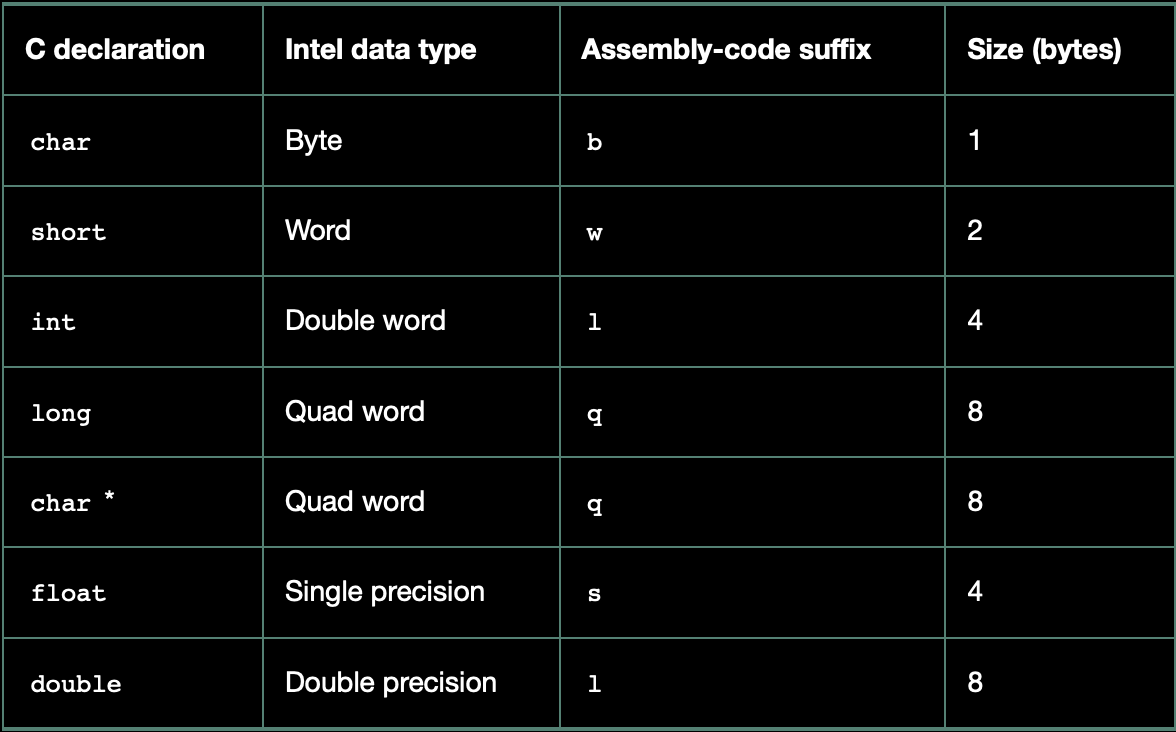The image size is (1176, 732).
Task: Select the 'Intel data type' header cell
Action: click(411, 50)
